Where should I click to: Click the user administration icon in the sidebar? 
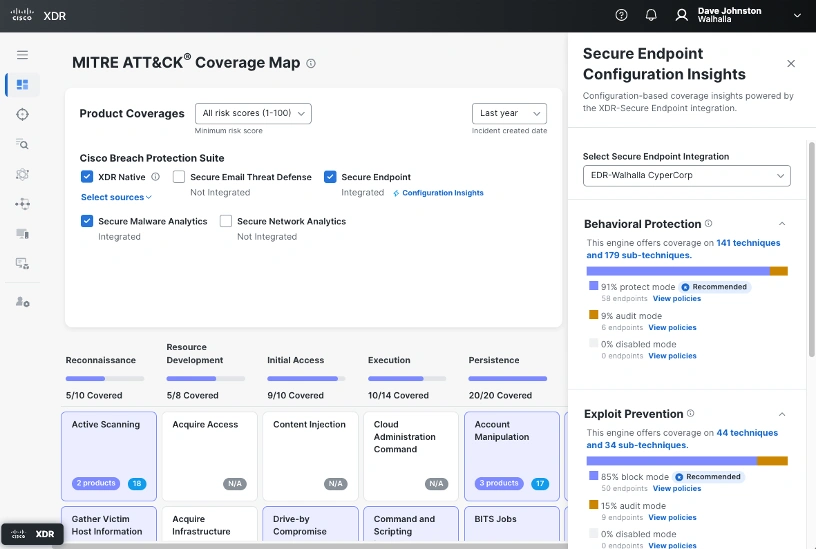coord(22,301)
